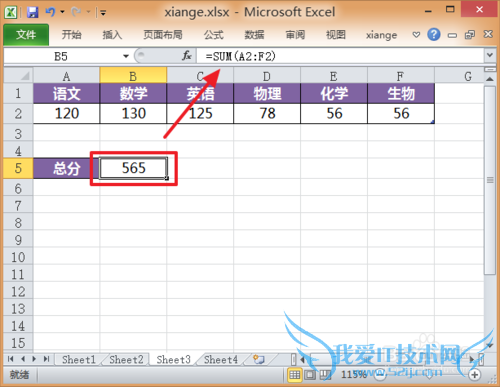
Task: Click the 化学 header cell
Action: click(x=334, y=93)
